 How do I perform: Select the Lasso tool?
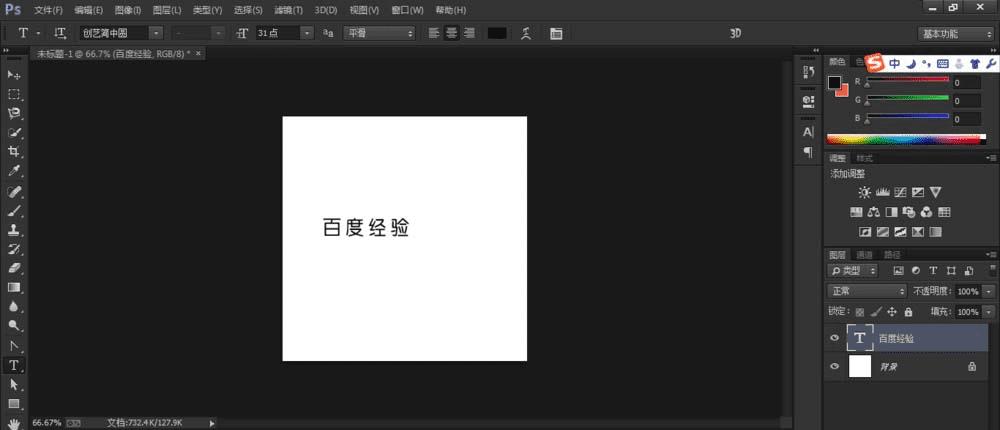14,114
